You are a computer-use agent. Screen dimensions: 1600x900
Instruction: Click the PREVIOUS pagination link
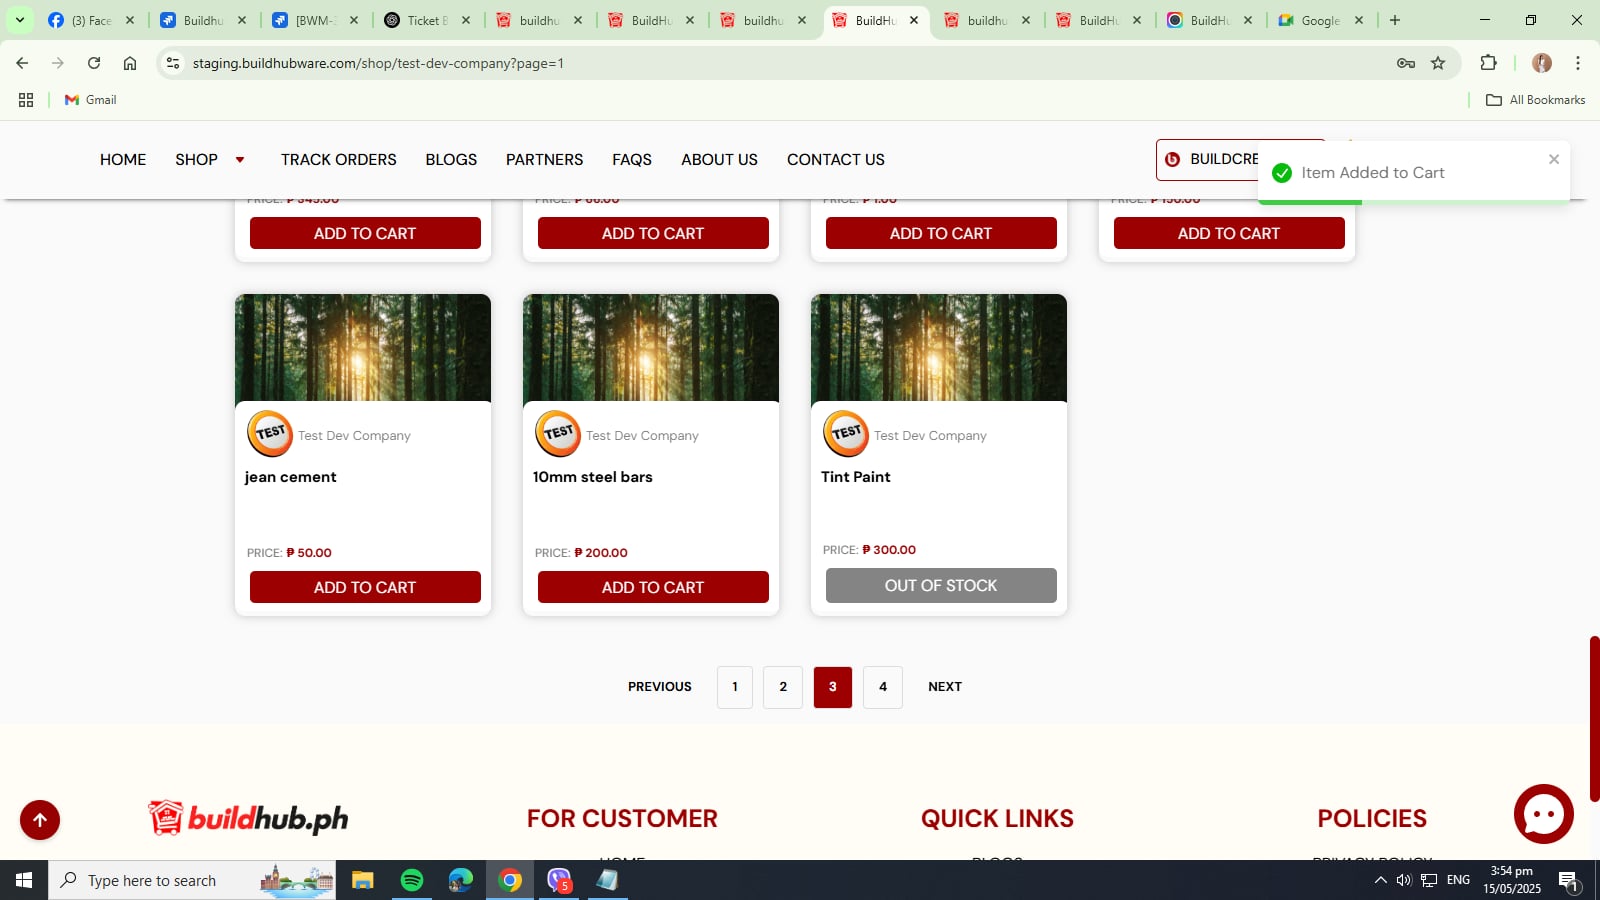tap(659, 687)
